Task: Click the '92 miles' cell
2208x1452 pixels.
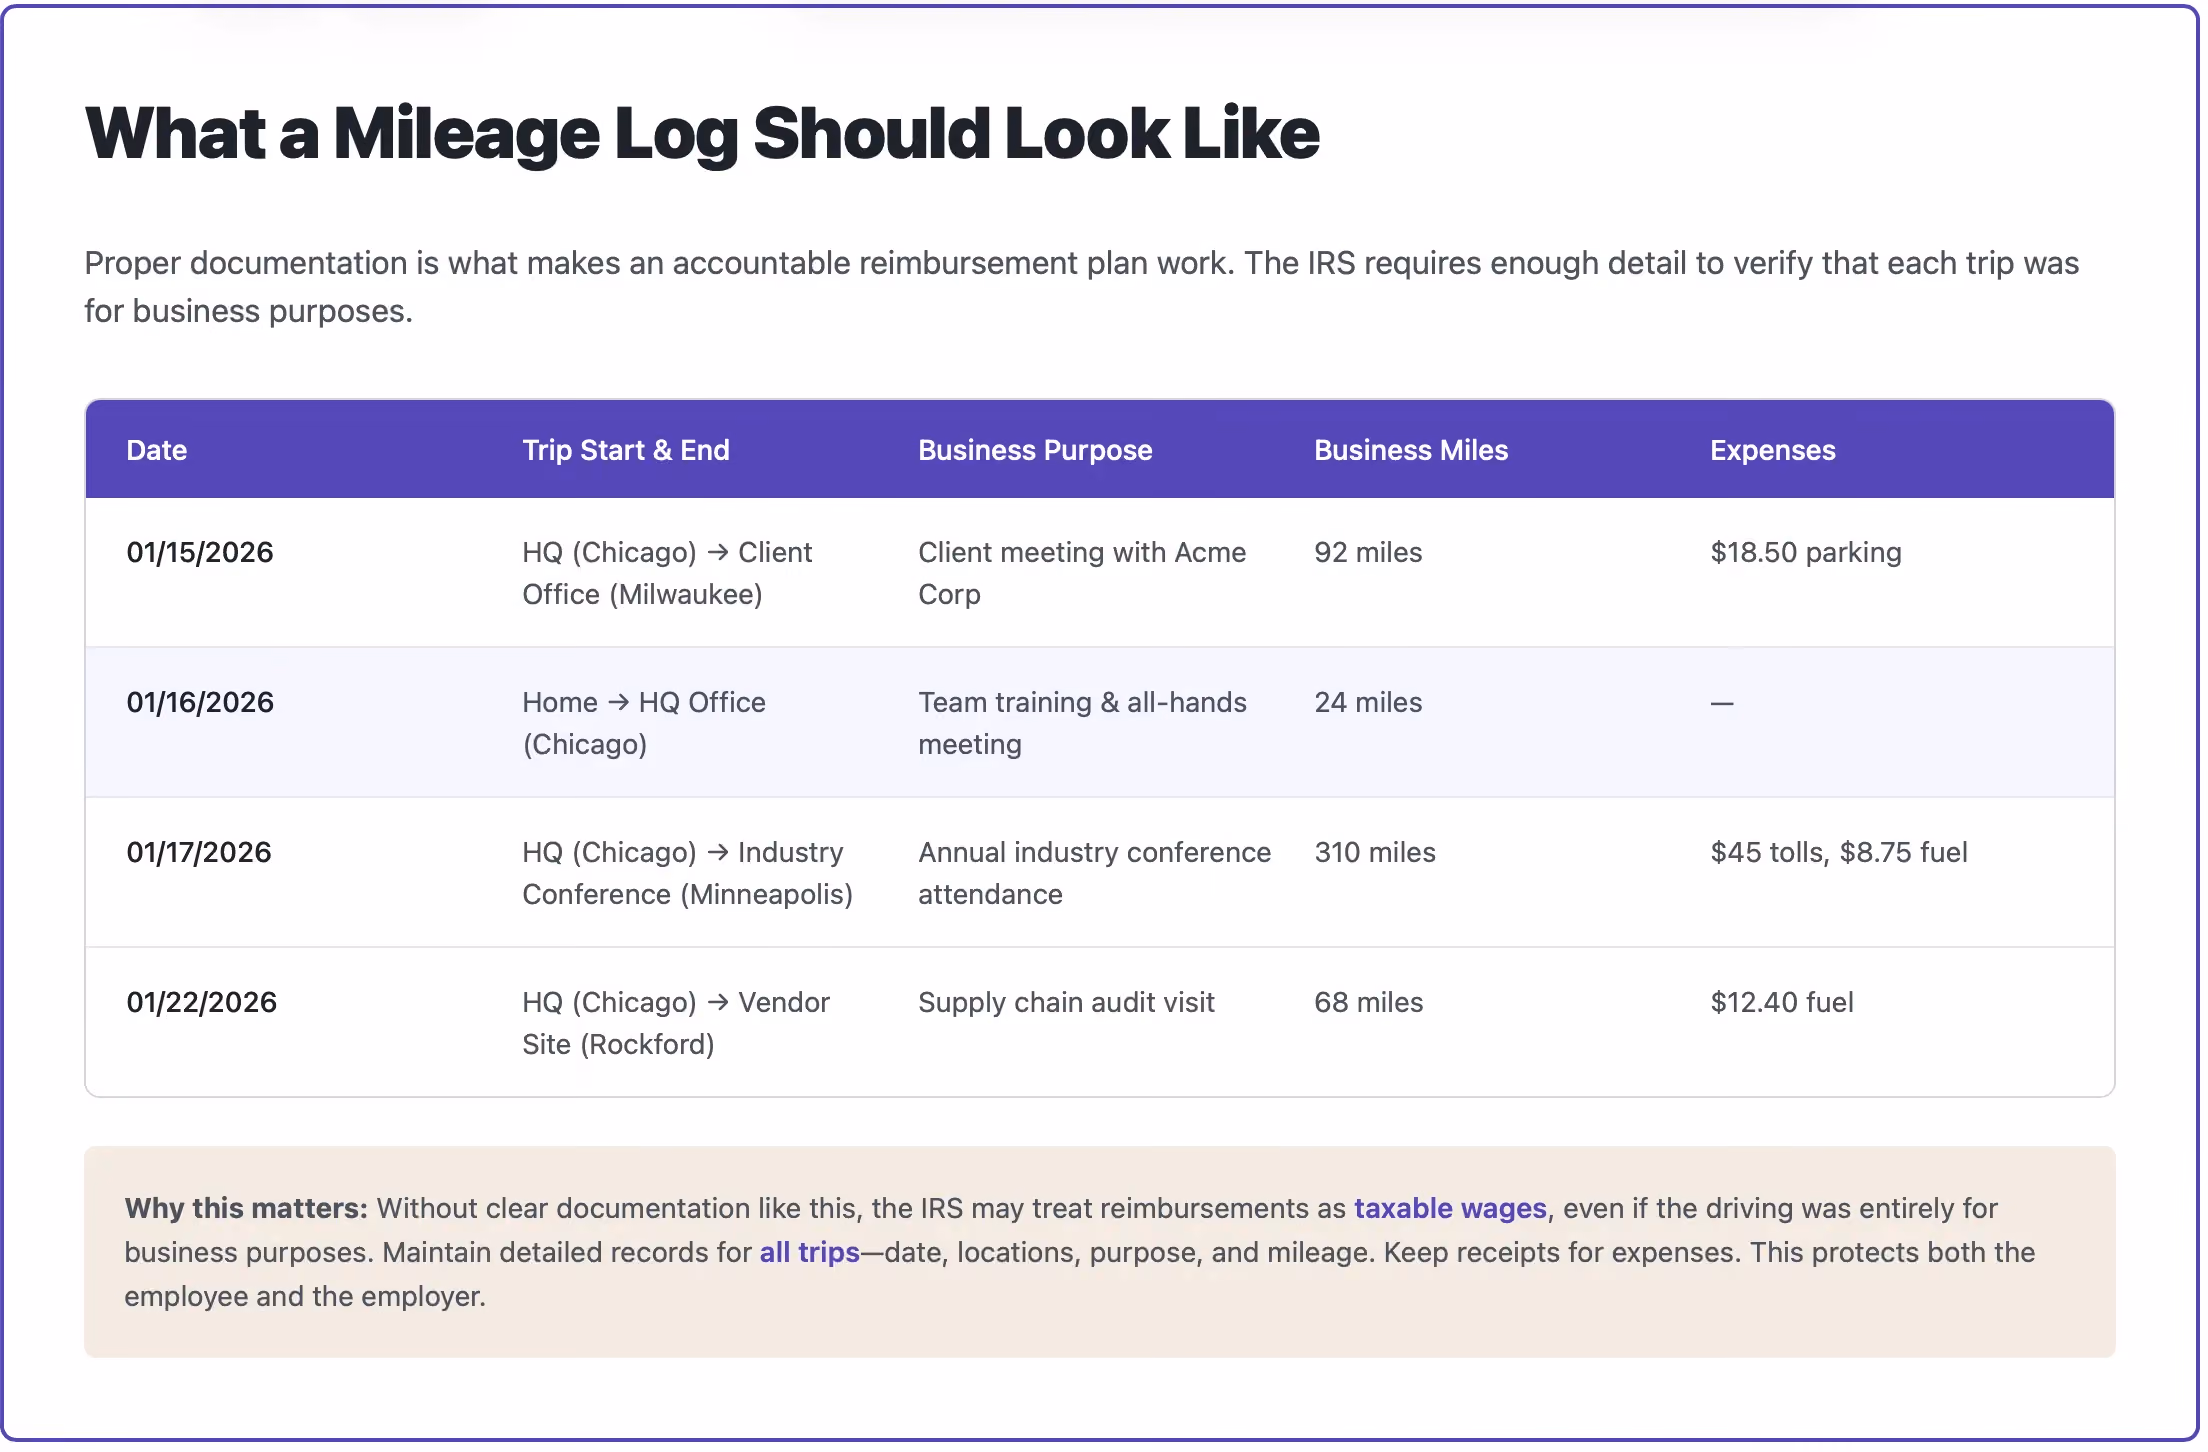Action: pos(1368,552)
